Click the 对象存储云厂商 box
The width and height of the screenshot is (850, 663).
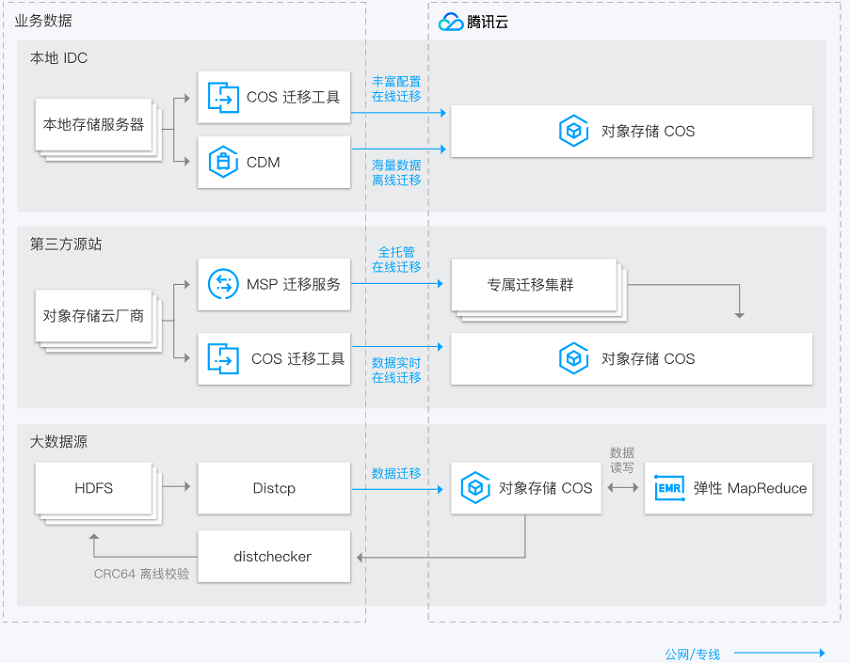click(94, 316)
